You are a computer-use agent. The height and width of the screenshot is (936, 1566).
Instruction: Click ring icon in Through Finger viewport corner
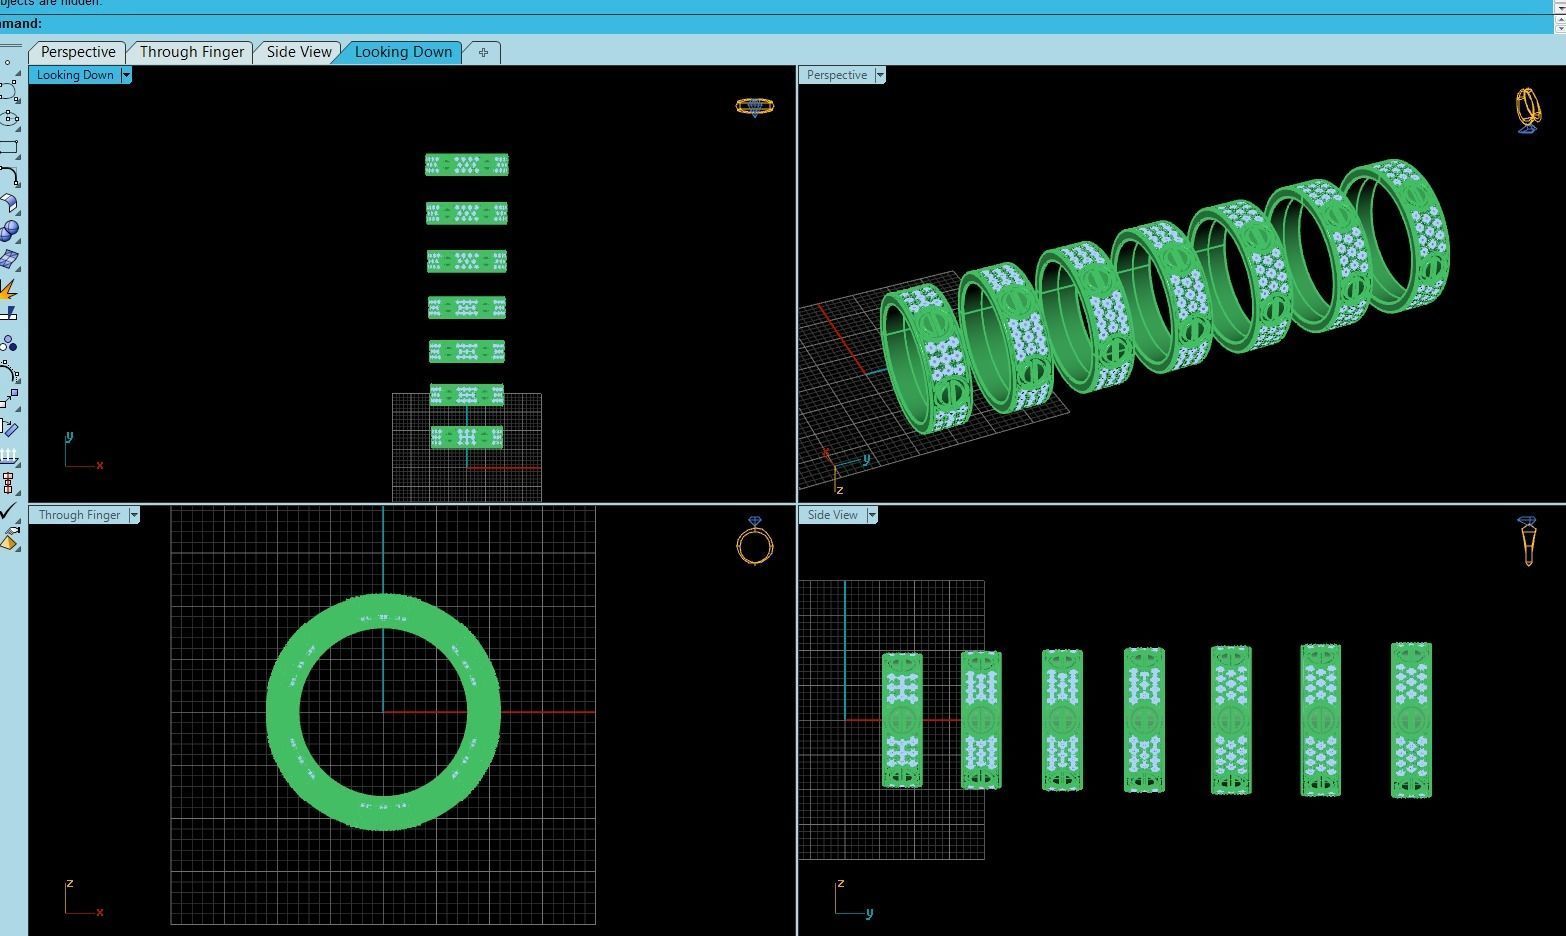tap(755, 541)
